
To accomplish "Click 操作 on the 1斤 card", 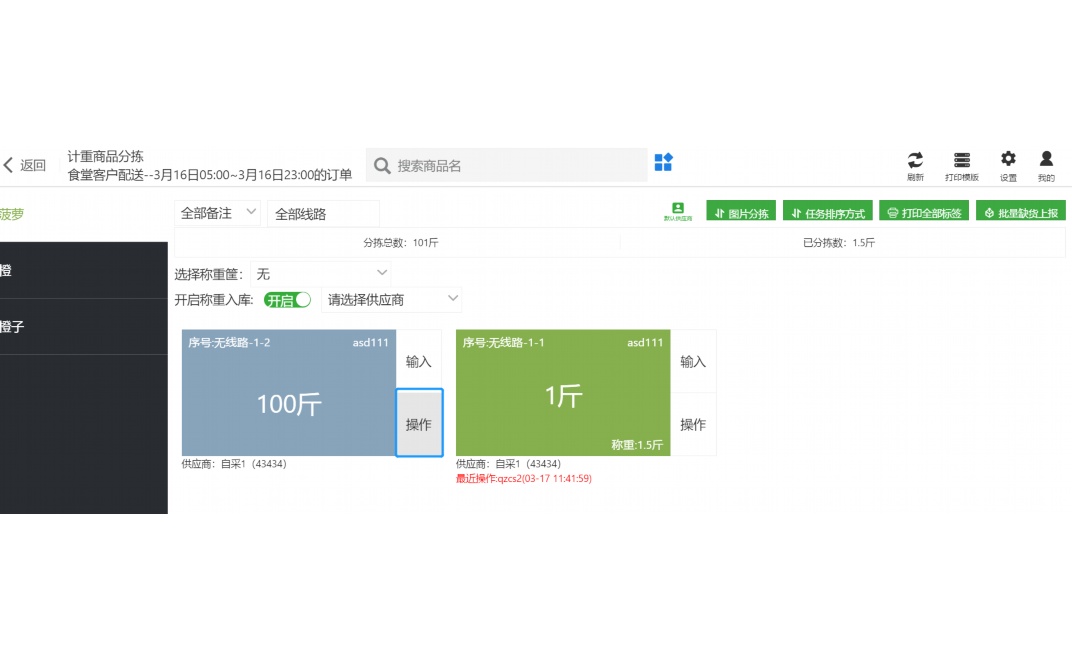I will [x=693, y=424].
